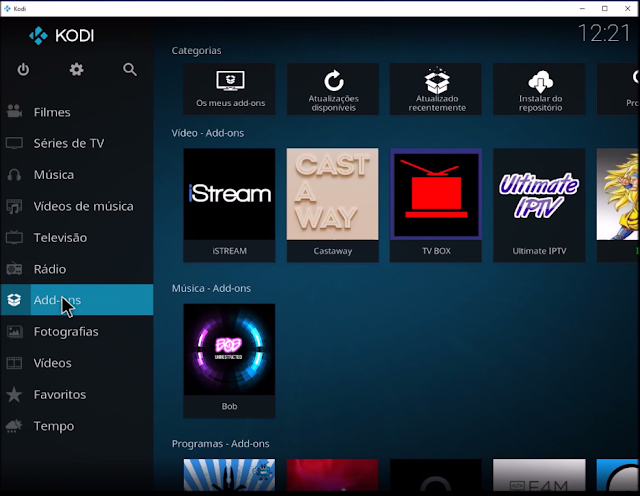Click the 12:21 clock display
Screen dimensions: 640x496
coord(604,33)
